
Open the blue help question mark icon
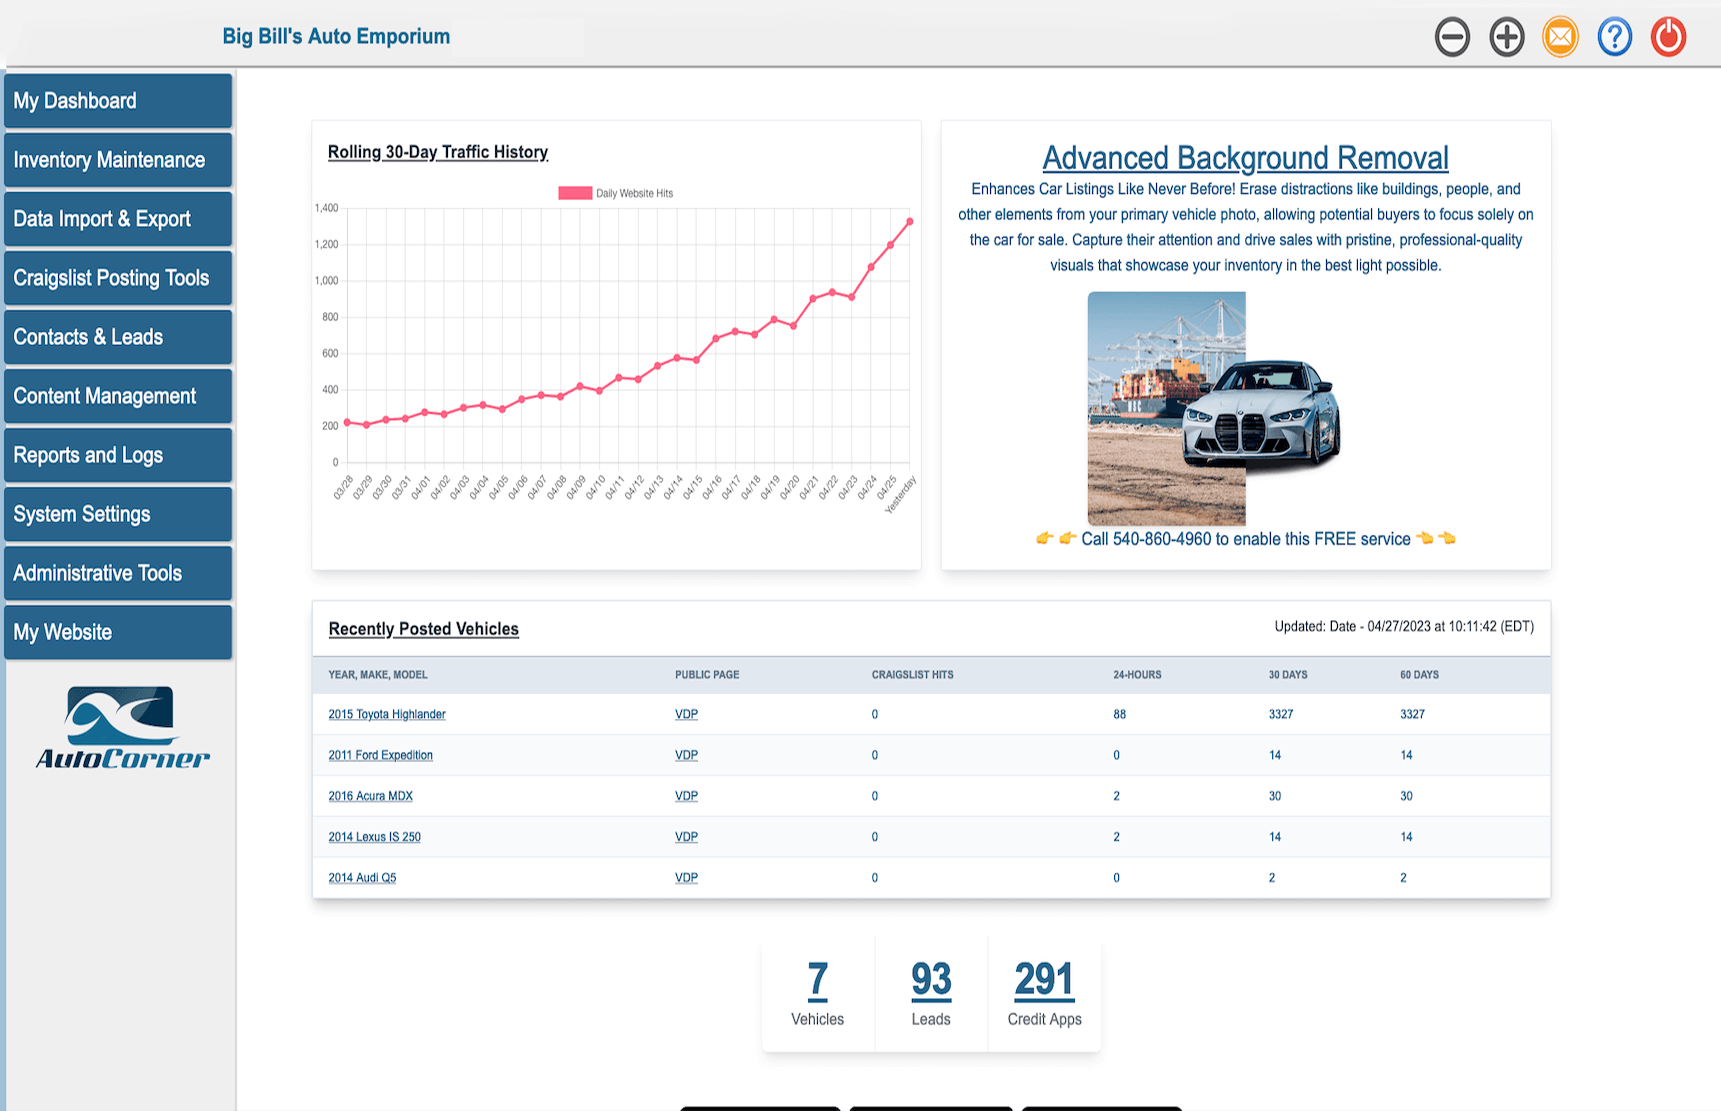1614,38
